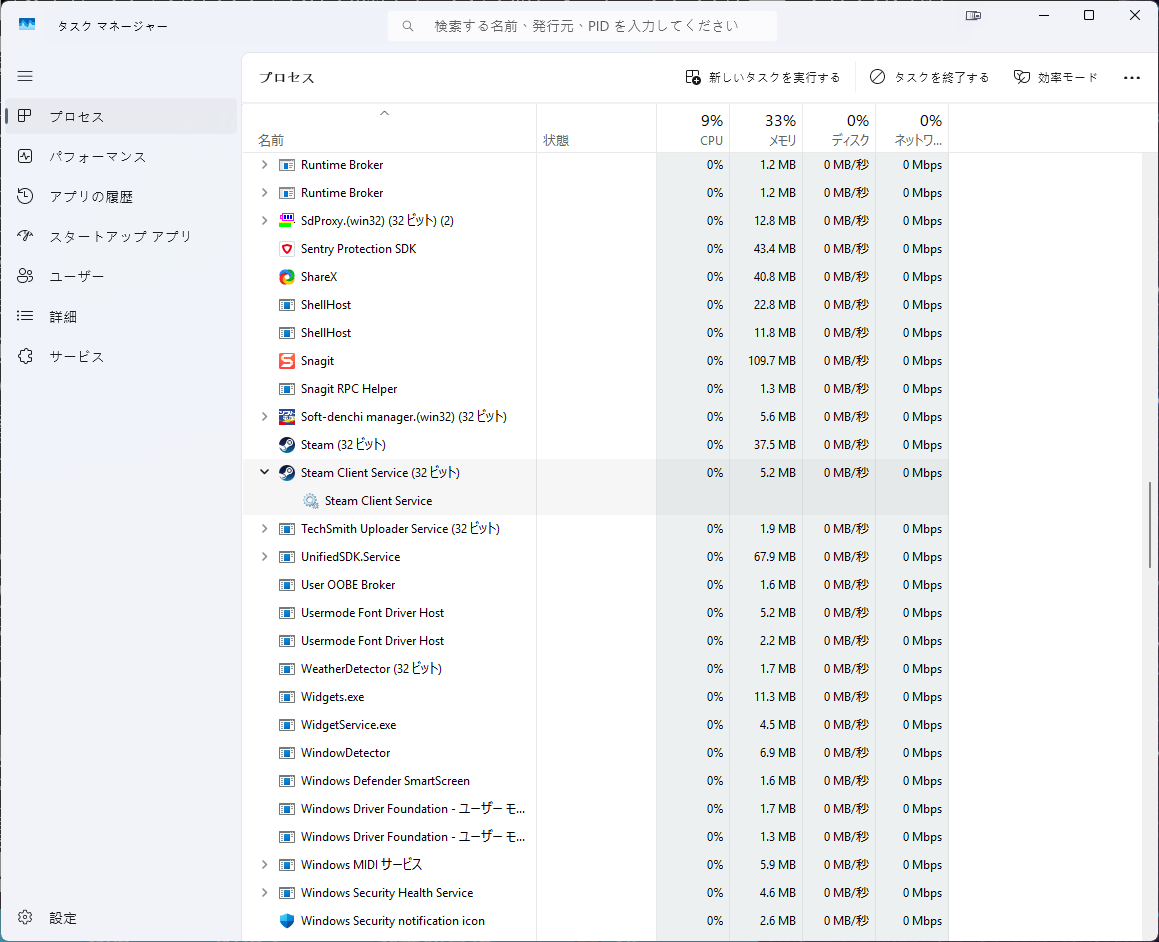Click the Snagit RPC Helper process icon
1159x942 pixels.
(x=287, y=389)
